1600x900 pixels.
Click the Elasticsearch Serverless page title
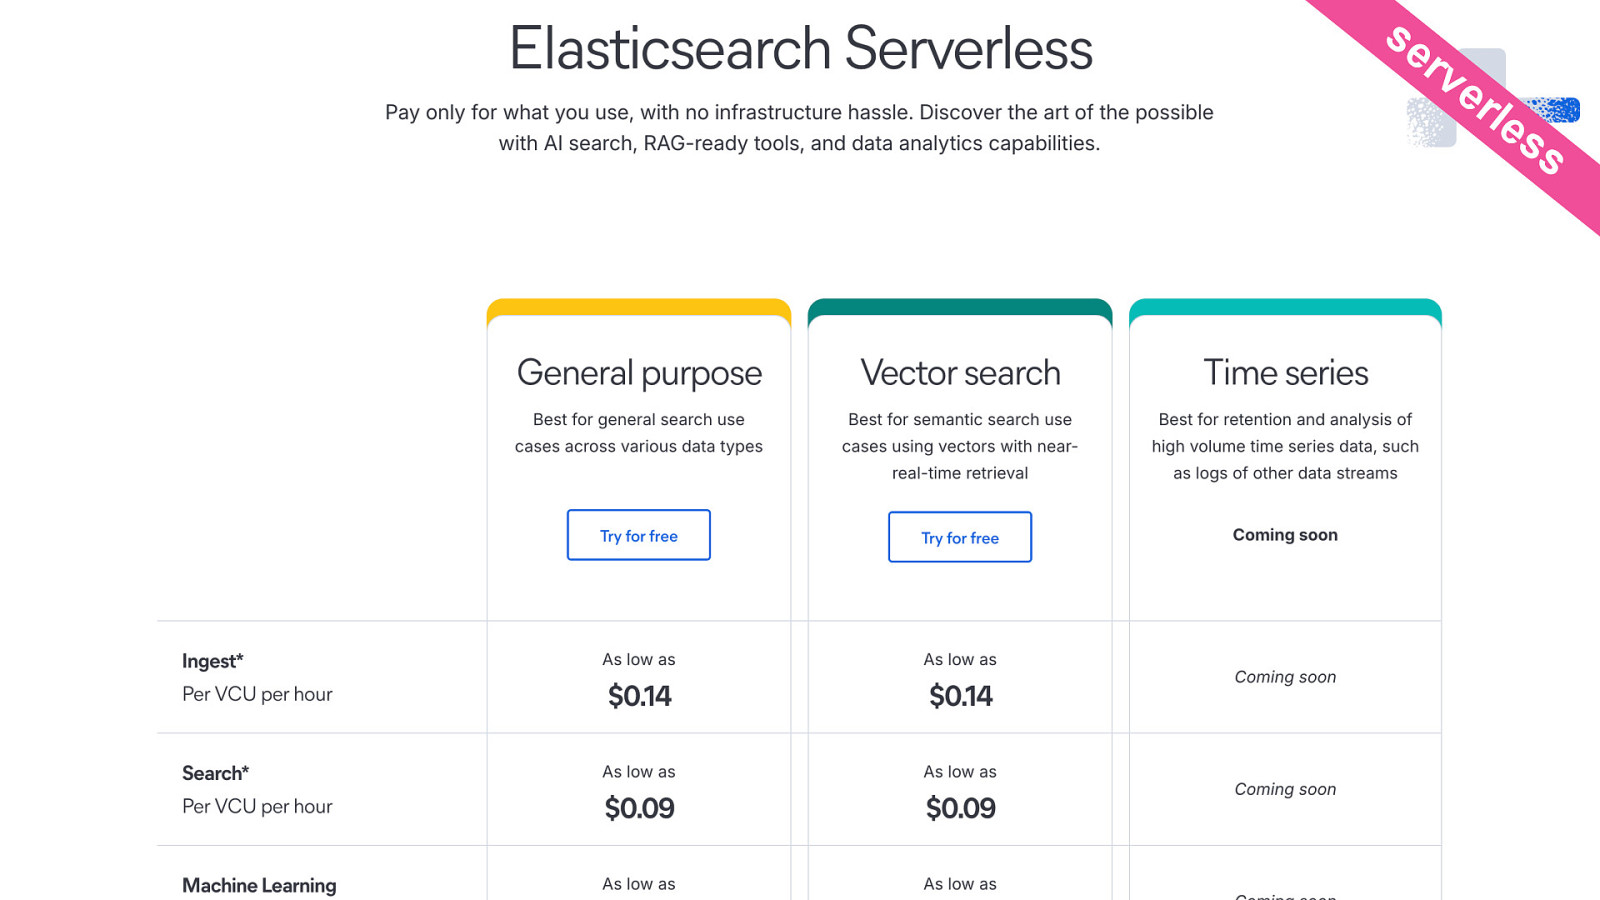pos(800,48)
